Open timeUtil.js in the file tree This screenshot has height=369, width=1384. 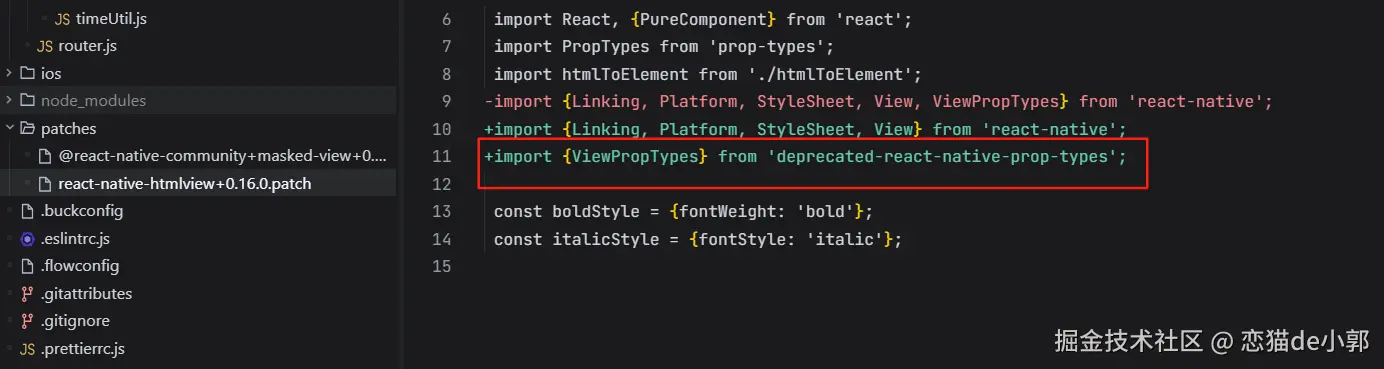(111, 19)
